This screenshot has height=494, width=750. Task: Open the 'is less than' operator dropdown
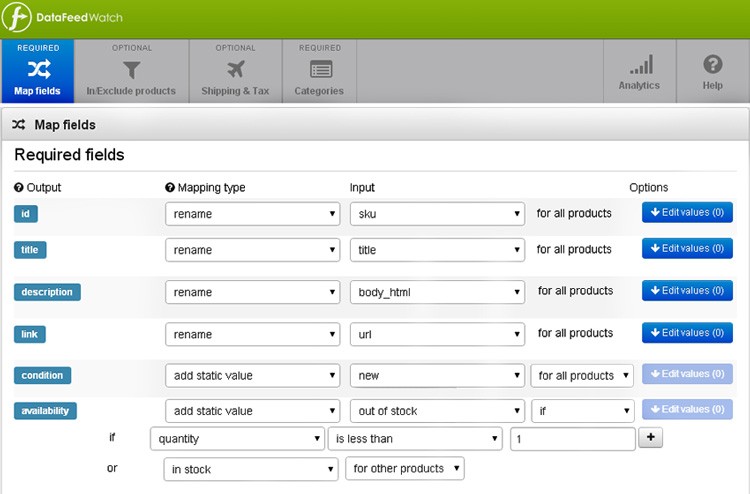click(415, 439)
